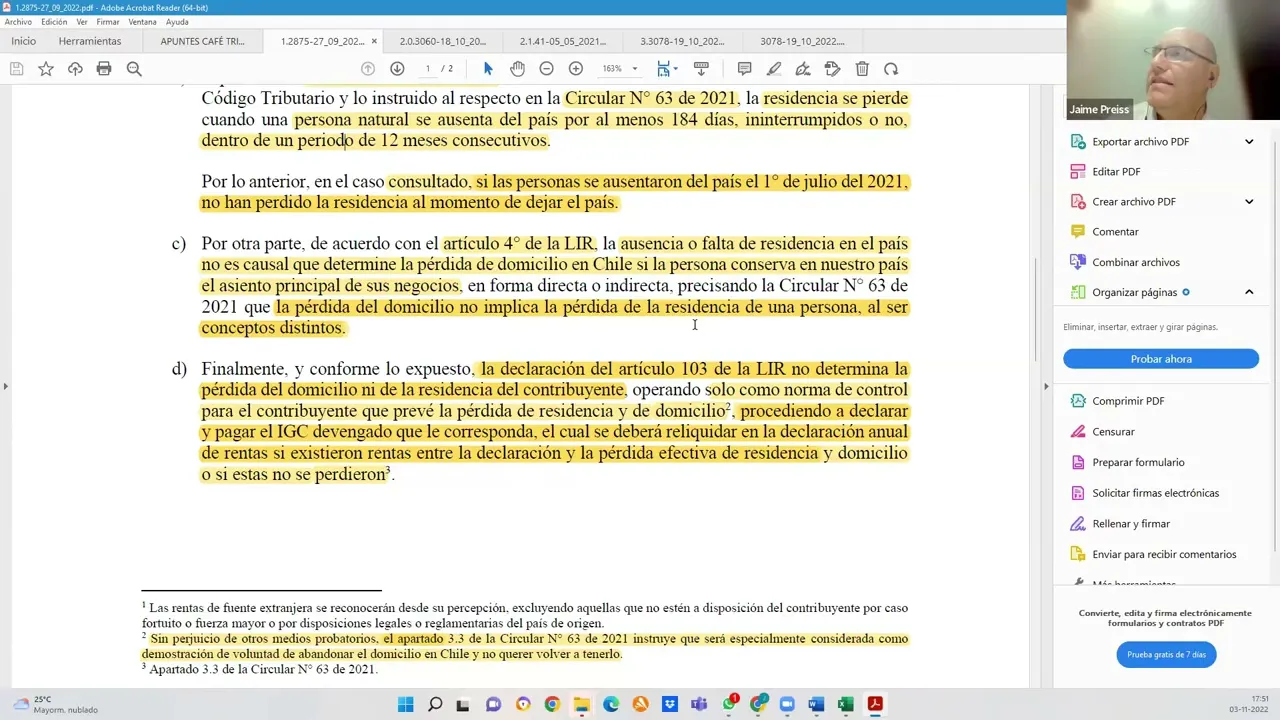This screenshot has height=720, width=1280.
Task: Open the Find text search tool
Action: [x=134, y=68]
